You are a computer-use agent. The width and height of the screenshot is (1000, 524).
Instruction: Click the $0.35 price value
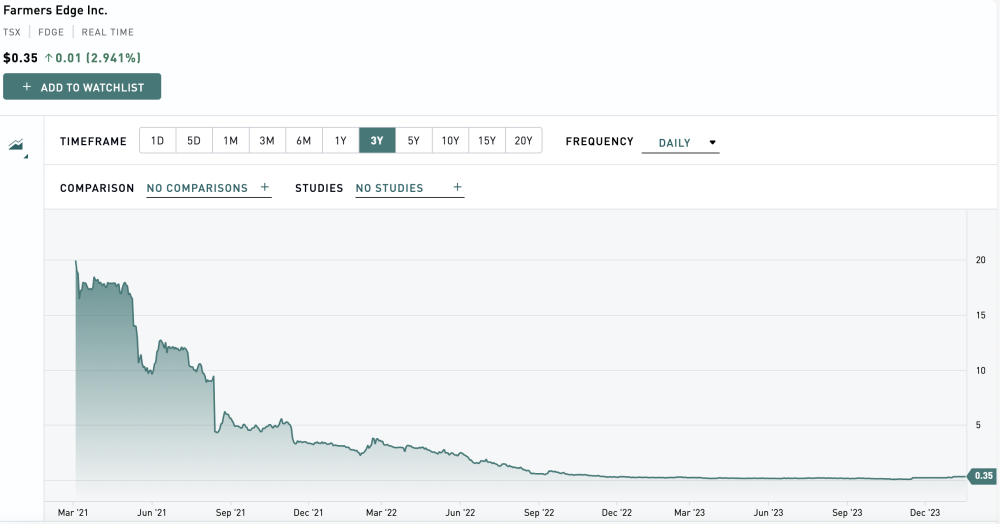pyautogui.click(x=20, y=58)
